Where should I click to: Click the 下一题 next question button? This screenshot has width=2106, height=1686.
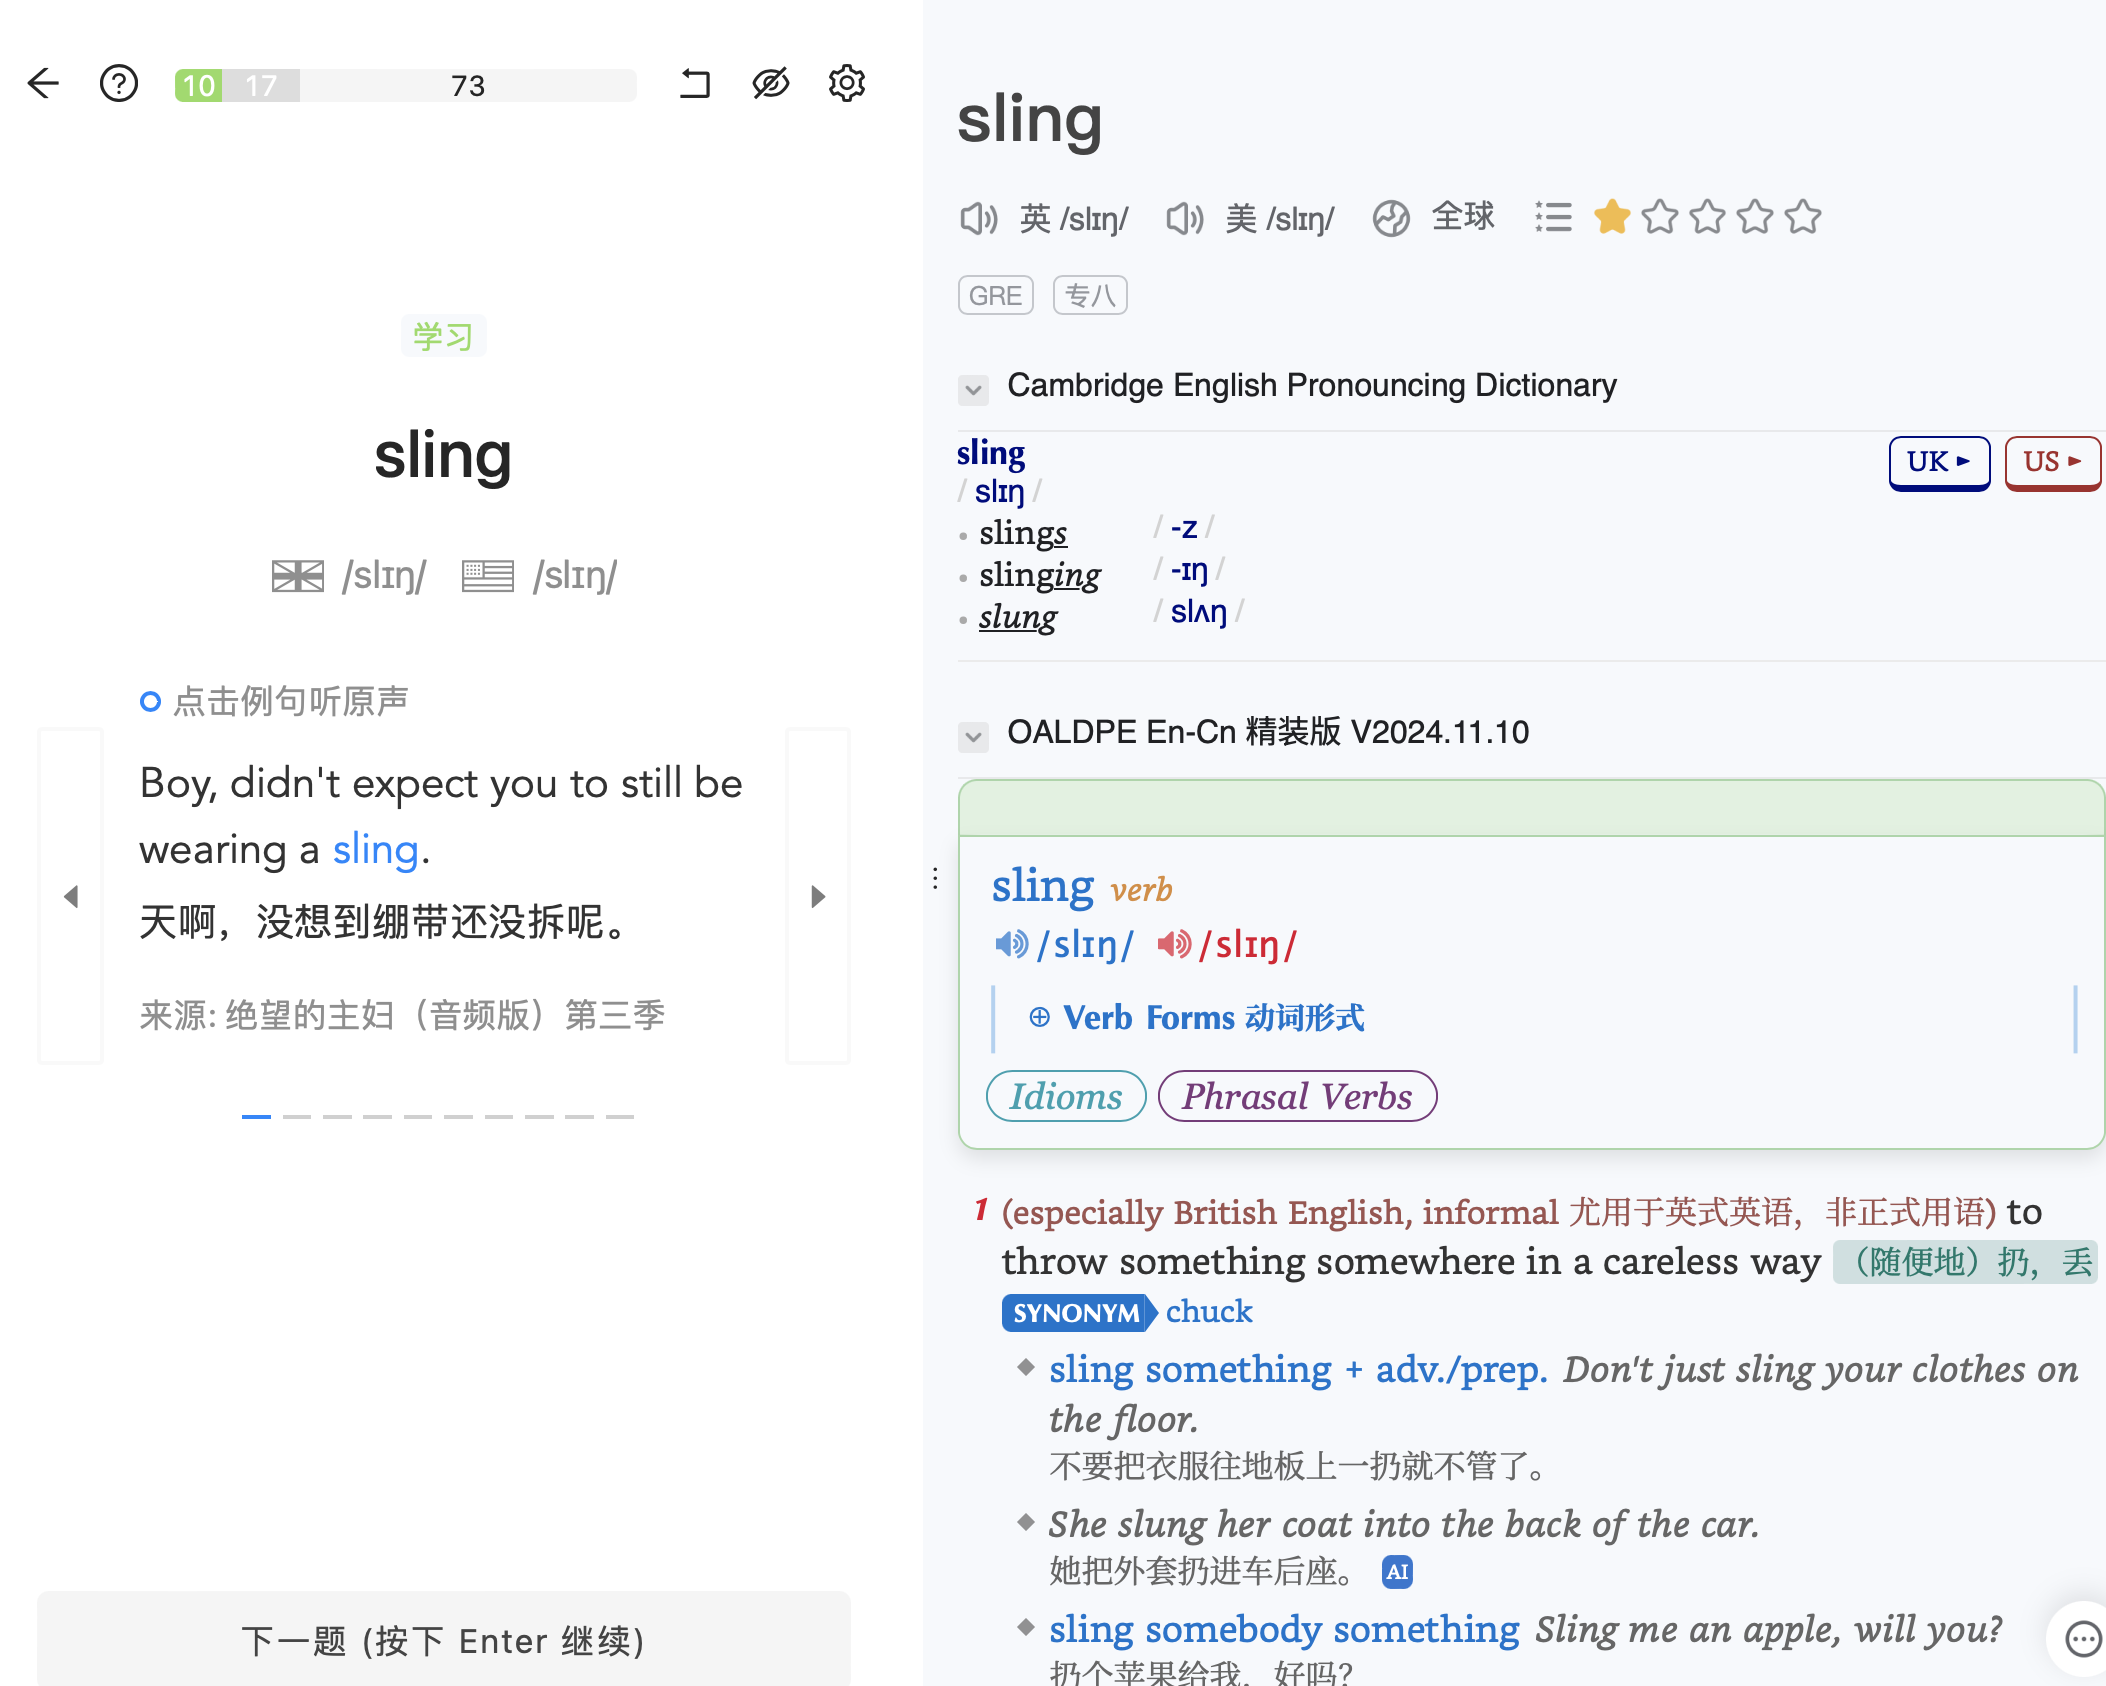pyautogui.click(x=443, y=1640)
